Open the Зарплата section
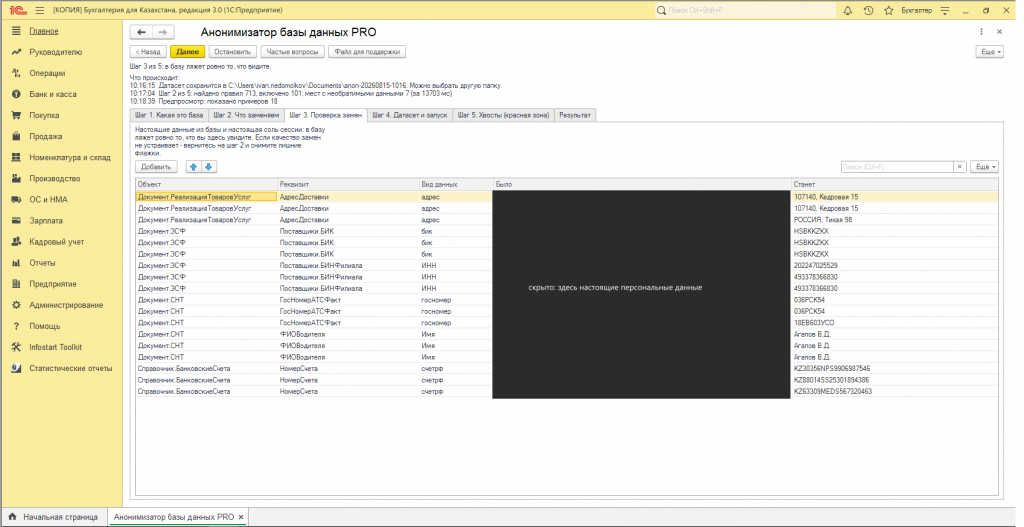Image resolution: width=1024 pixels, height=527 pixels. tap(46, 221)
